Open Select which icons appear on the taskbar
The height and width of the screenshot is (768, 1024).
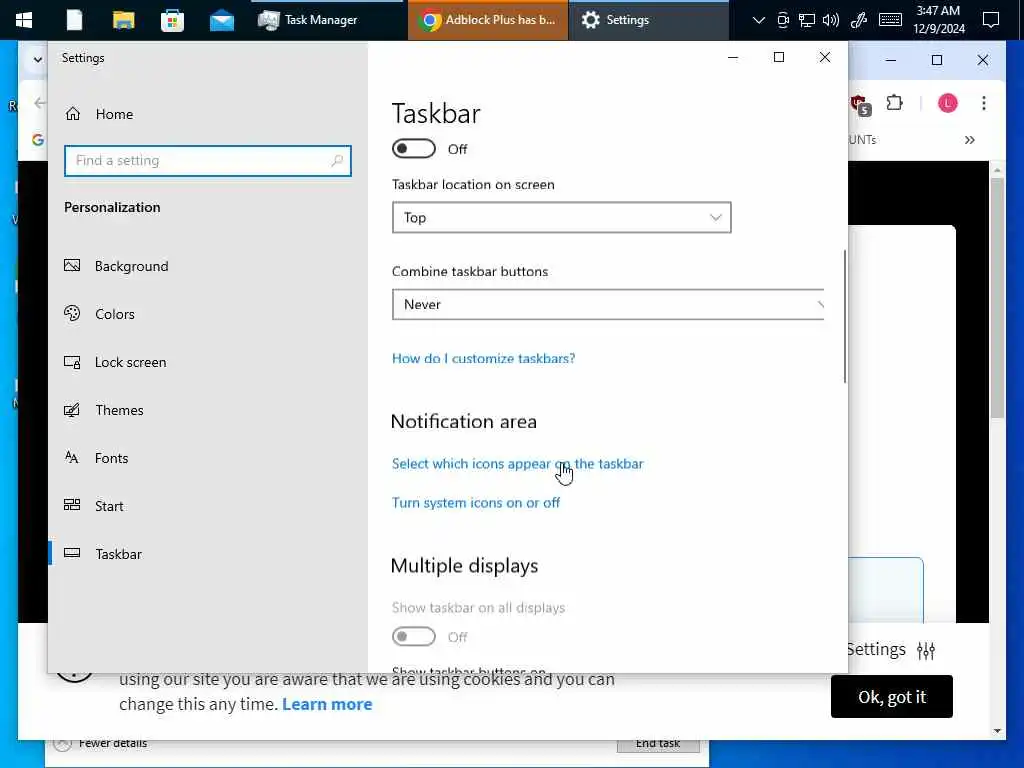[x=517, y=463]
